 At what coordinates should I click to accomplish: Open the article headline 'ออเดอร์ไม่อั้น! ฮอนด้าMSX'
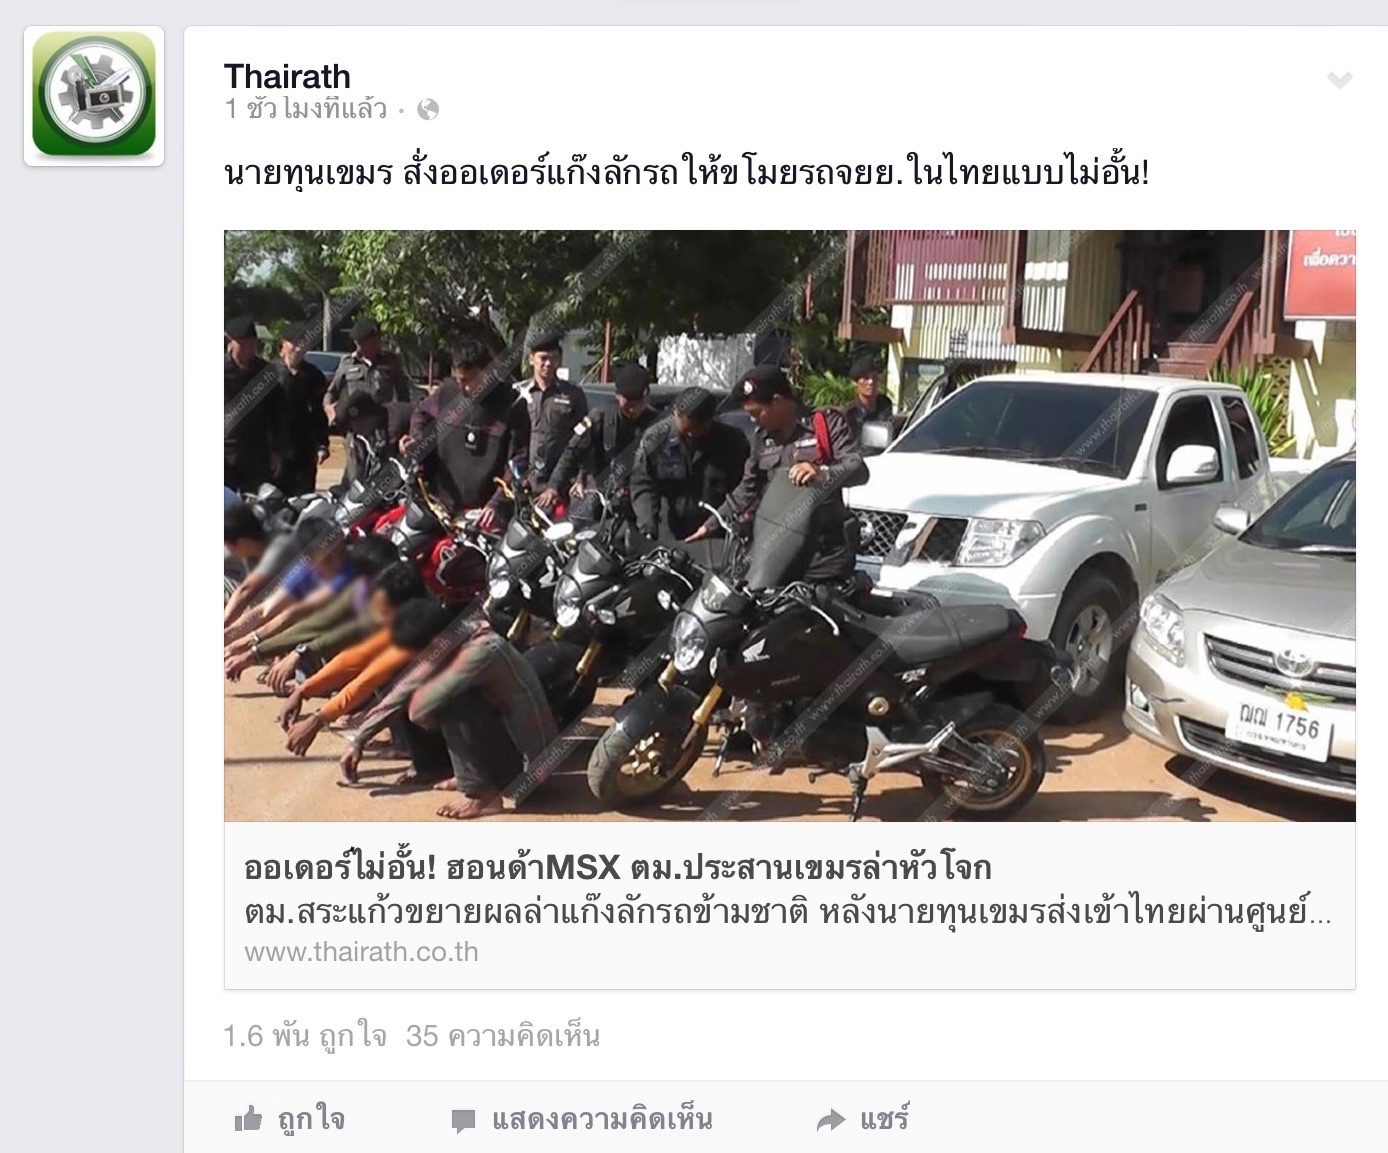617,867
